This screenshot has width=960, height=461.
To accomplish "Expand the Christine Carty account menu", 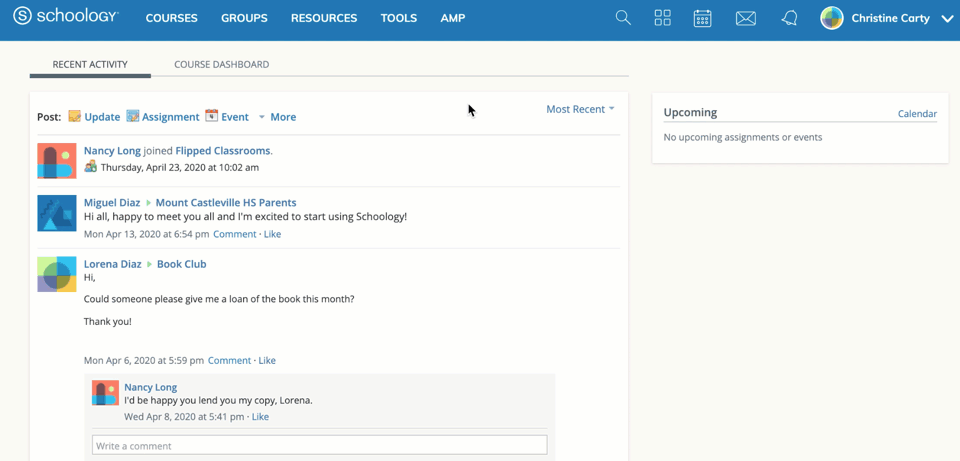I will tap(946, 18).
